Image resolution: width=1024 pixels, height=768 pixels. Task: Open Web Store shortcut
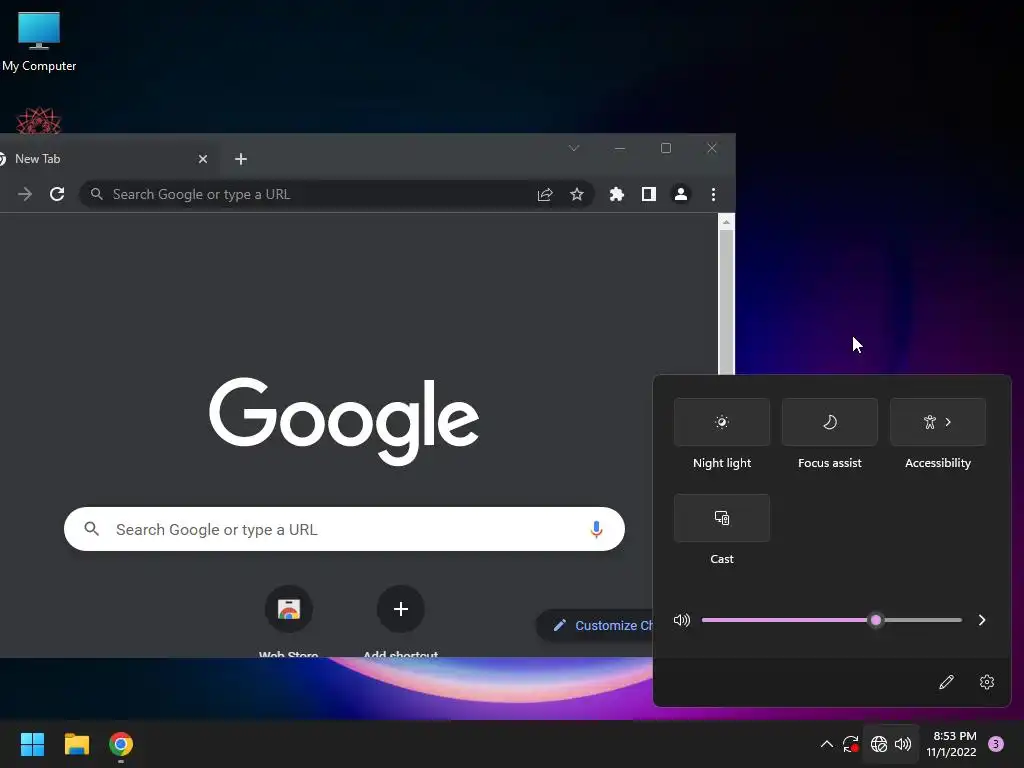289,609
